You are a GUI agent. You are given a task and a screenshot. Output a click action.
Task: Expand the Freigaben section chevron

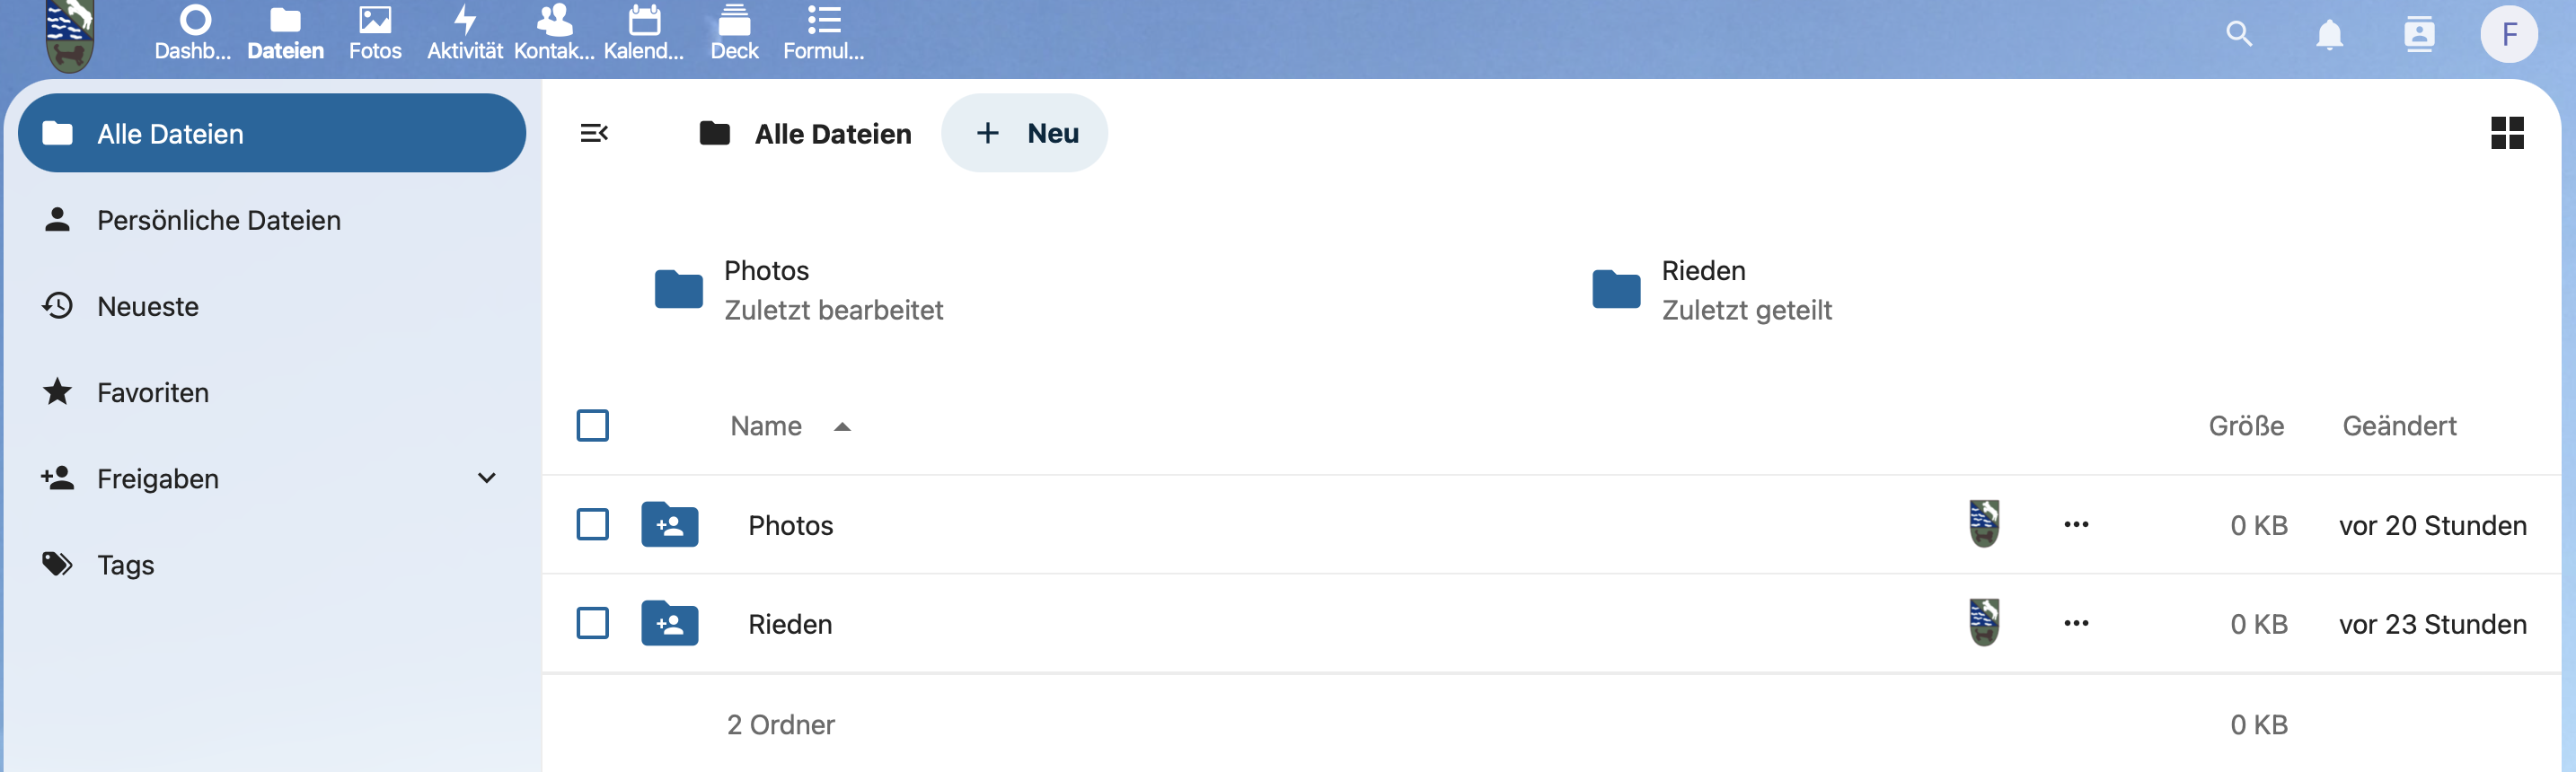(487, 478)
